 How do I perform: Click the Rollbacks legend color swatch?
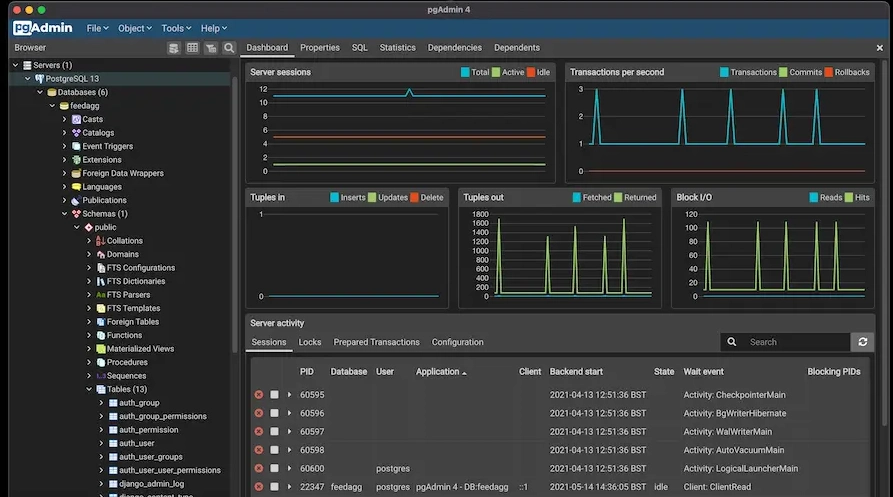829,72
